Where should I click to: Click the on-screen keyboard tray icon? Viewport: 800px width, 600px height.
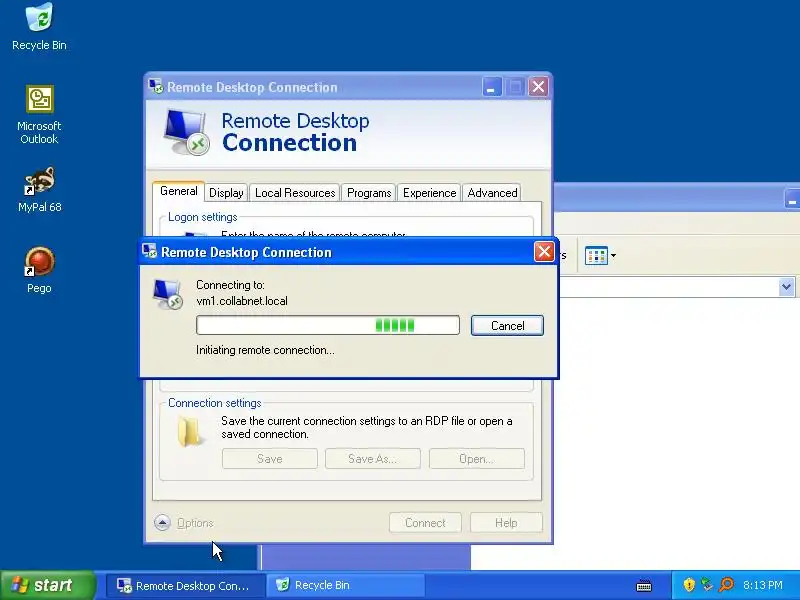644,585
